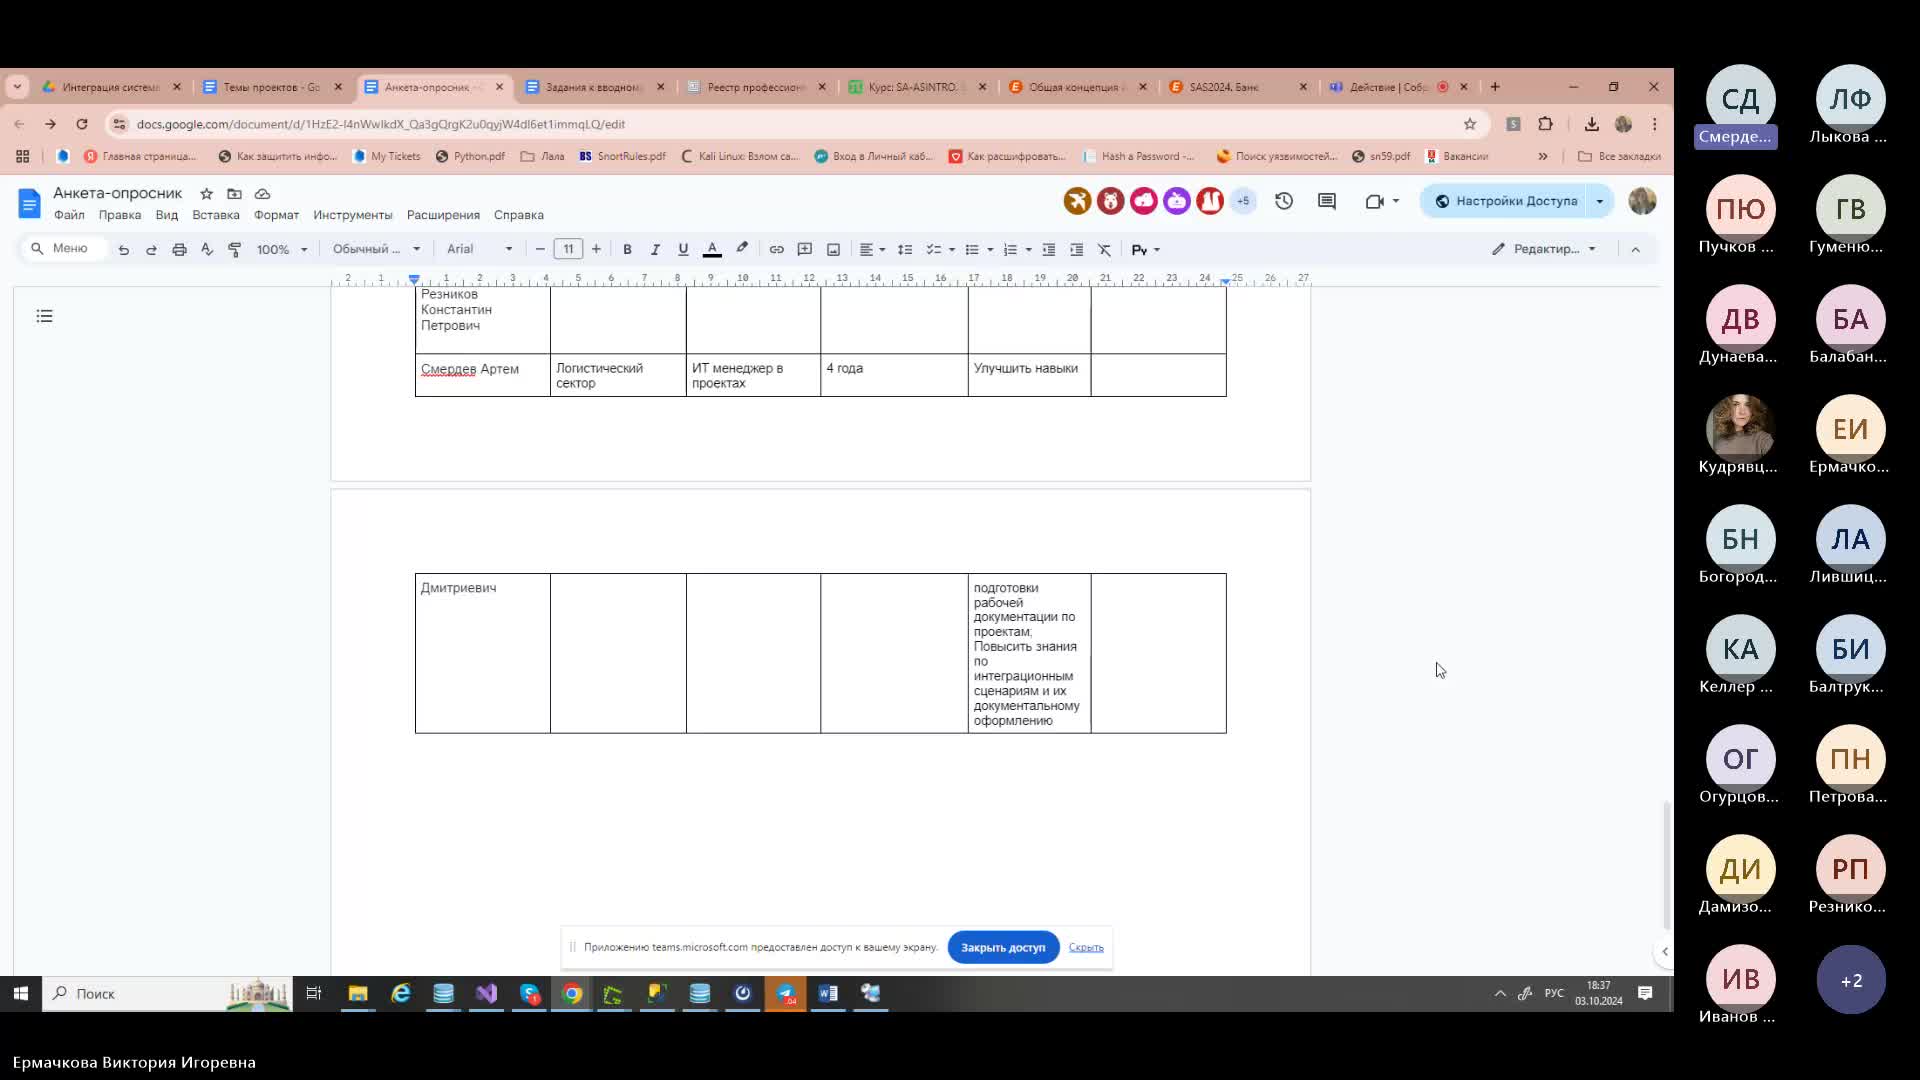1920x1080 pixels.
Task: Open the highlight color pen
Action: click(x=741, y=250)
